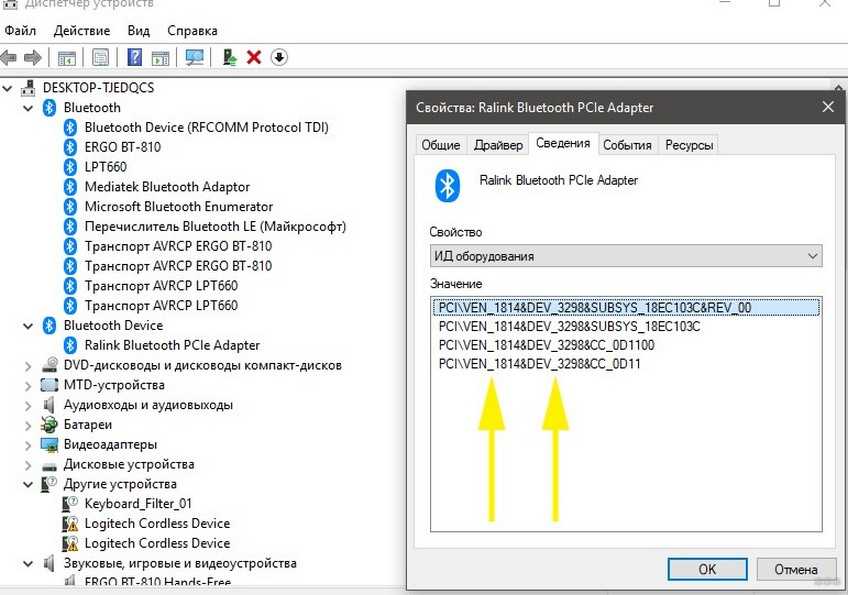This screenshot has height=595, width=848.
Task: Open the Действие menu
Action: pos(82,30)
